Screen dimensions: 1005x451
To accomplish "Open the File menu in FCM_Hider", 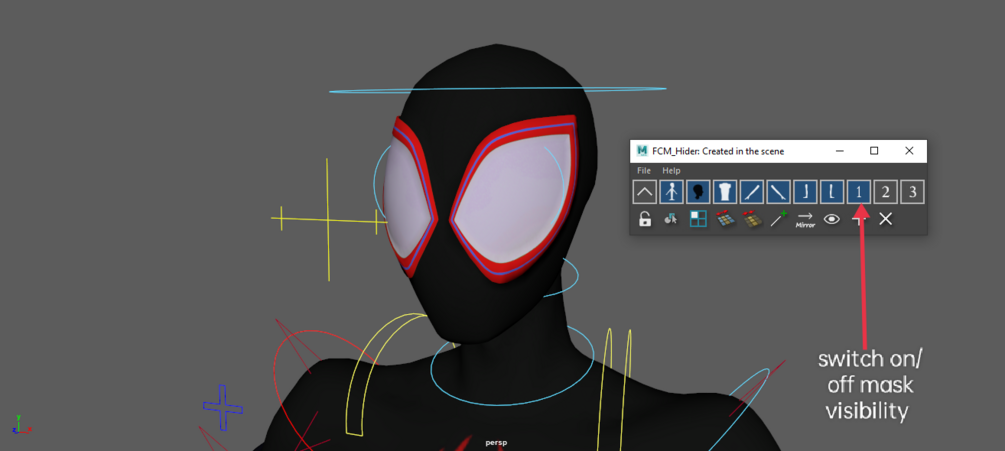I will pos(644,171).
